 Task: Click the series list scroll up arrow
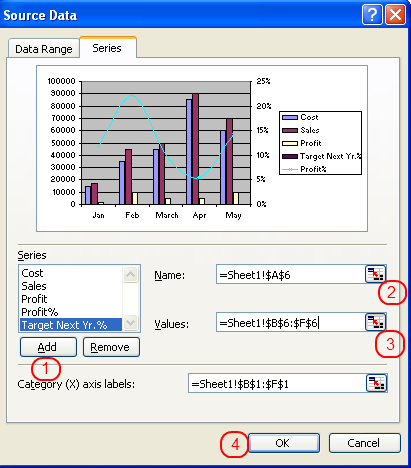(130, 275)
